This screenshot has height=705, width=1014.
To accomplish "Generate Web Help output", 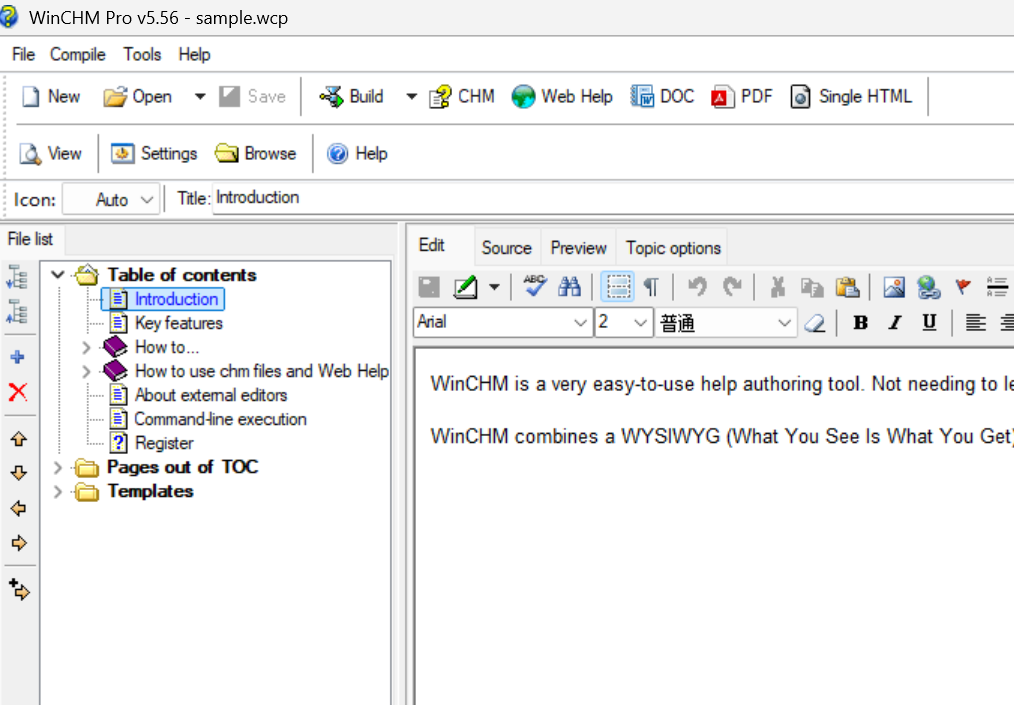I will point(562,96).
